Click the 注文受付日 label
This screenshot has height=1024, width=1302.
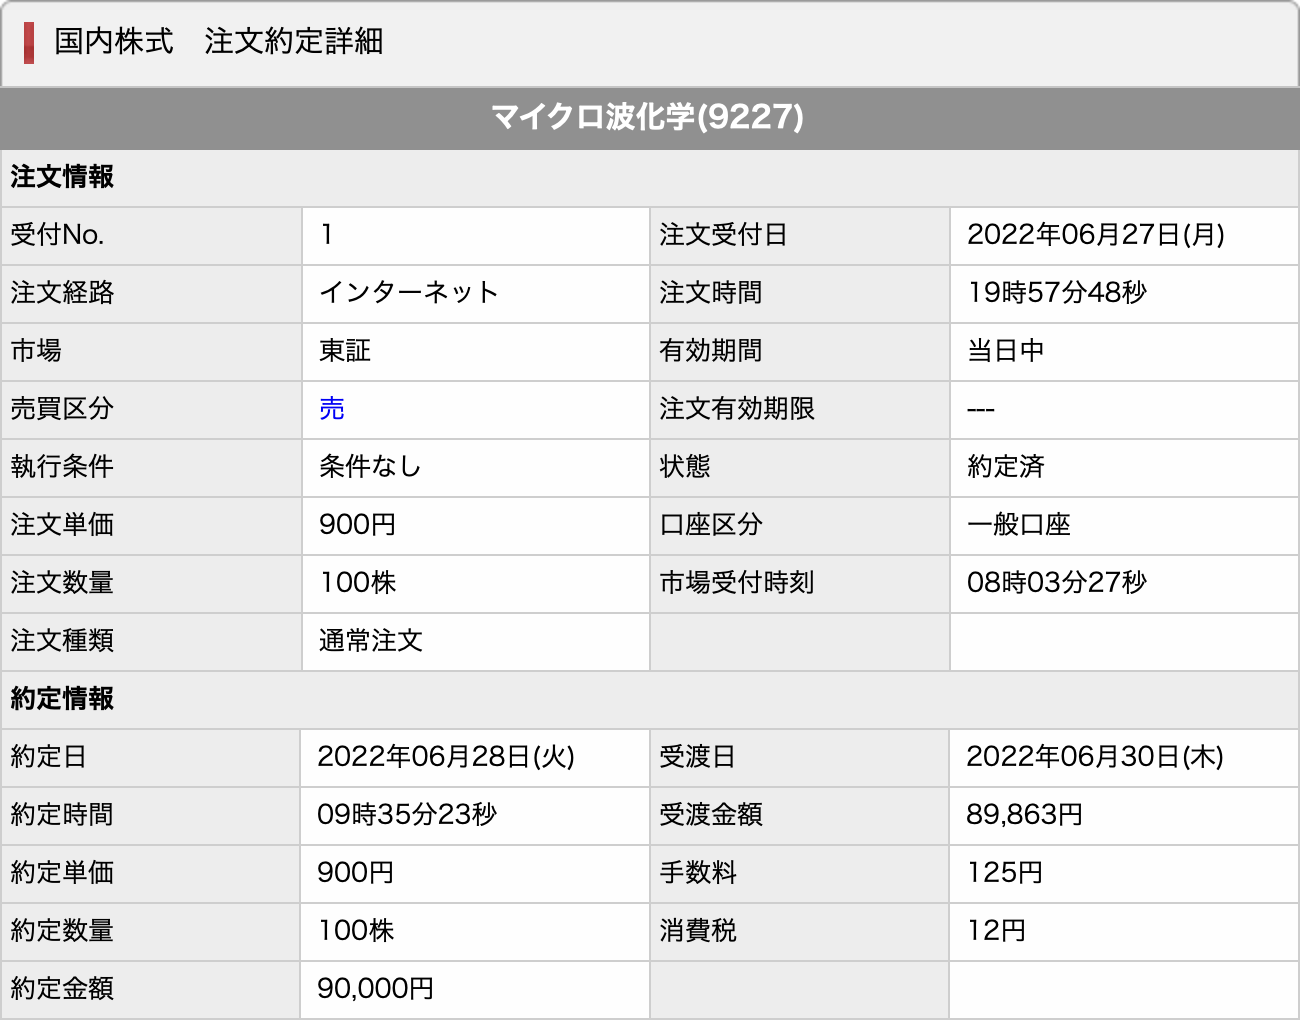pyautogui.click(x=723, y=235)
